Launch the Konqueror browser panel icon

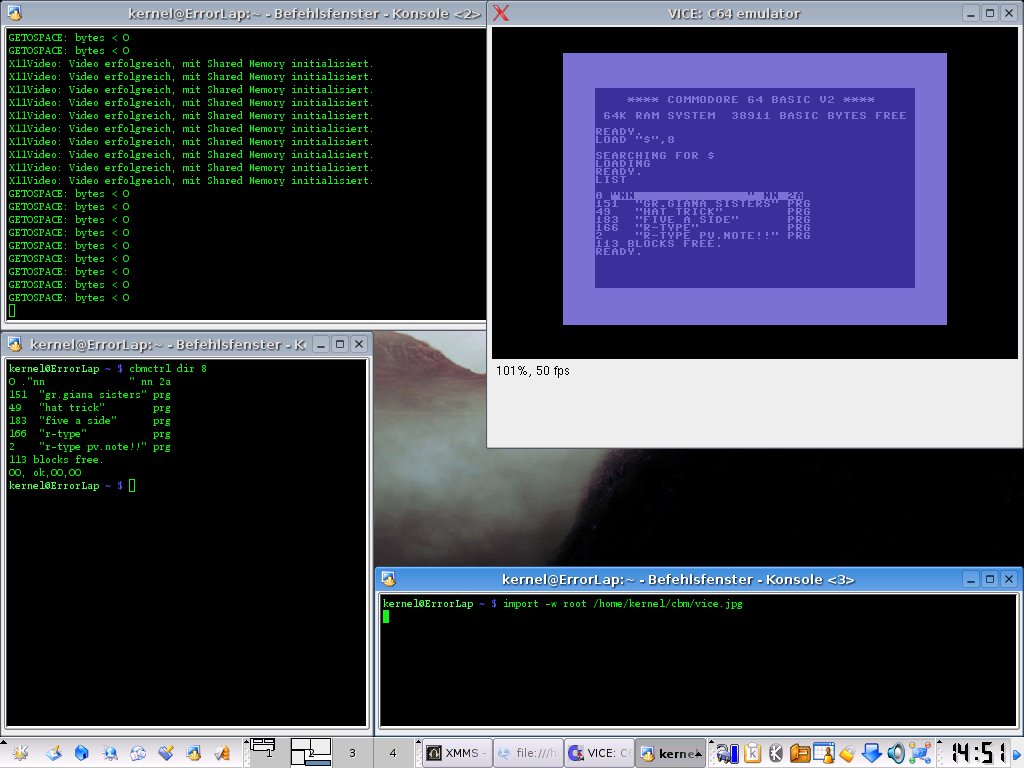click(x=110, y=753)
